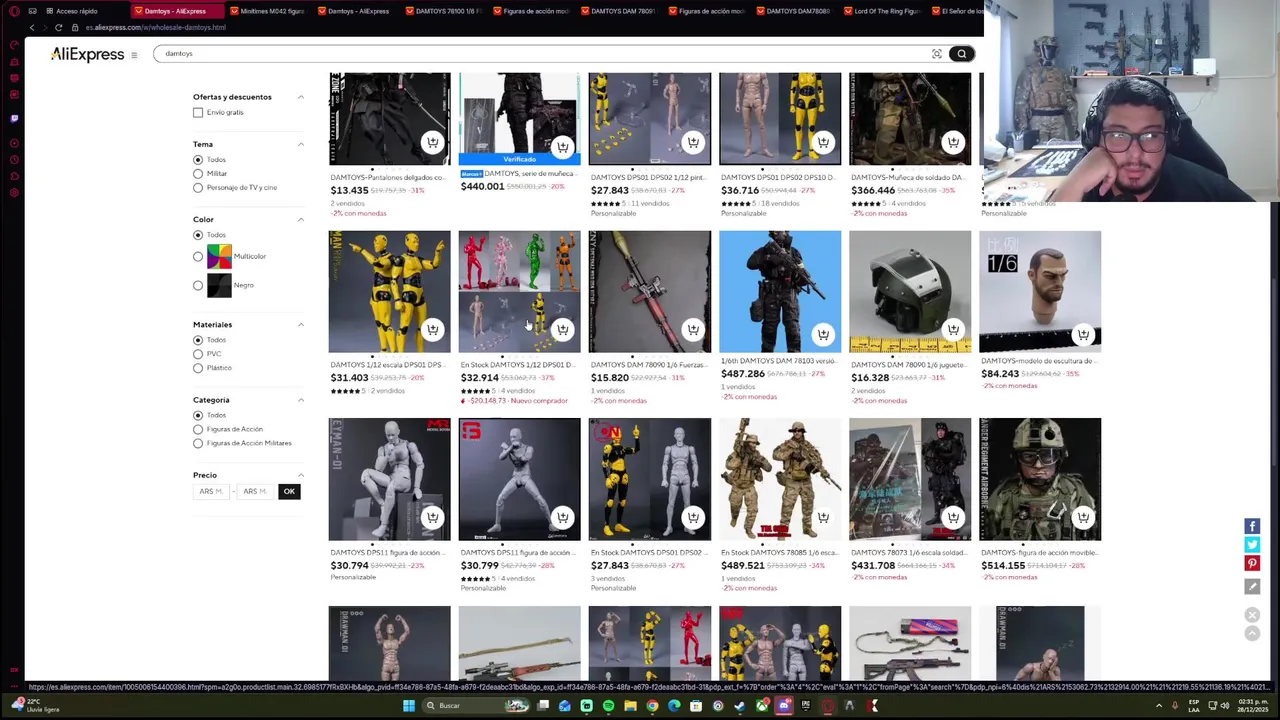
Task: Click the black search magnifier button
Action: pos(961,54)
